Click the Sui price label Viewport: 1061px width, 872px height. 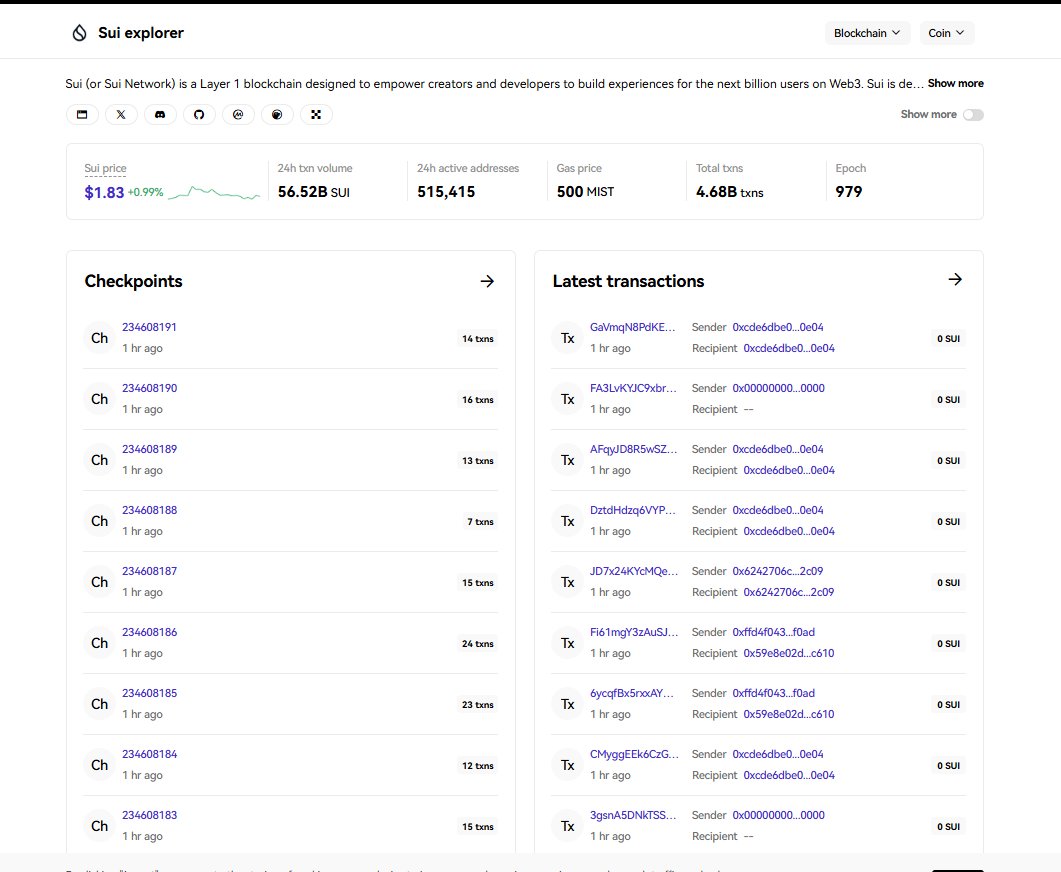tap(105, 168)
